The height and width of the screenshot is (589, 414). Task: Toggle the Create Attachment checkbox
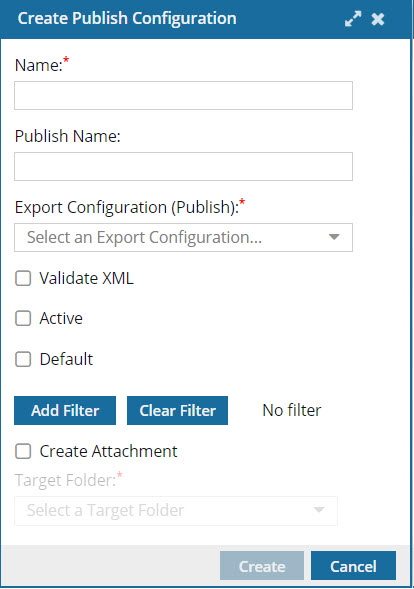coord(23,451)
